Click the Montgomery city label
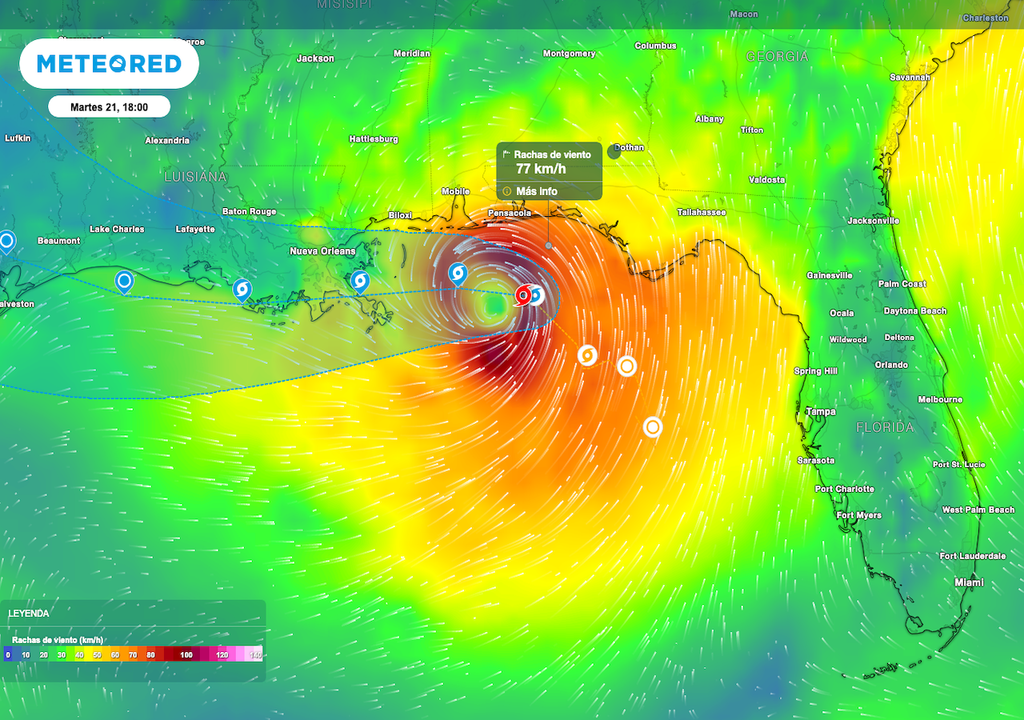 pyautogui.click(x=569, y=54)
